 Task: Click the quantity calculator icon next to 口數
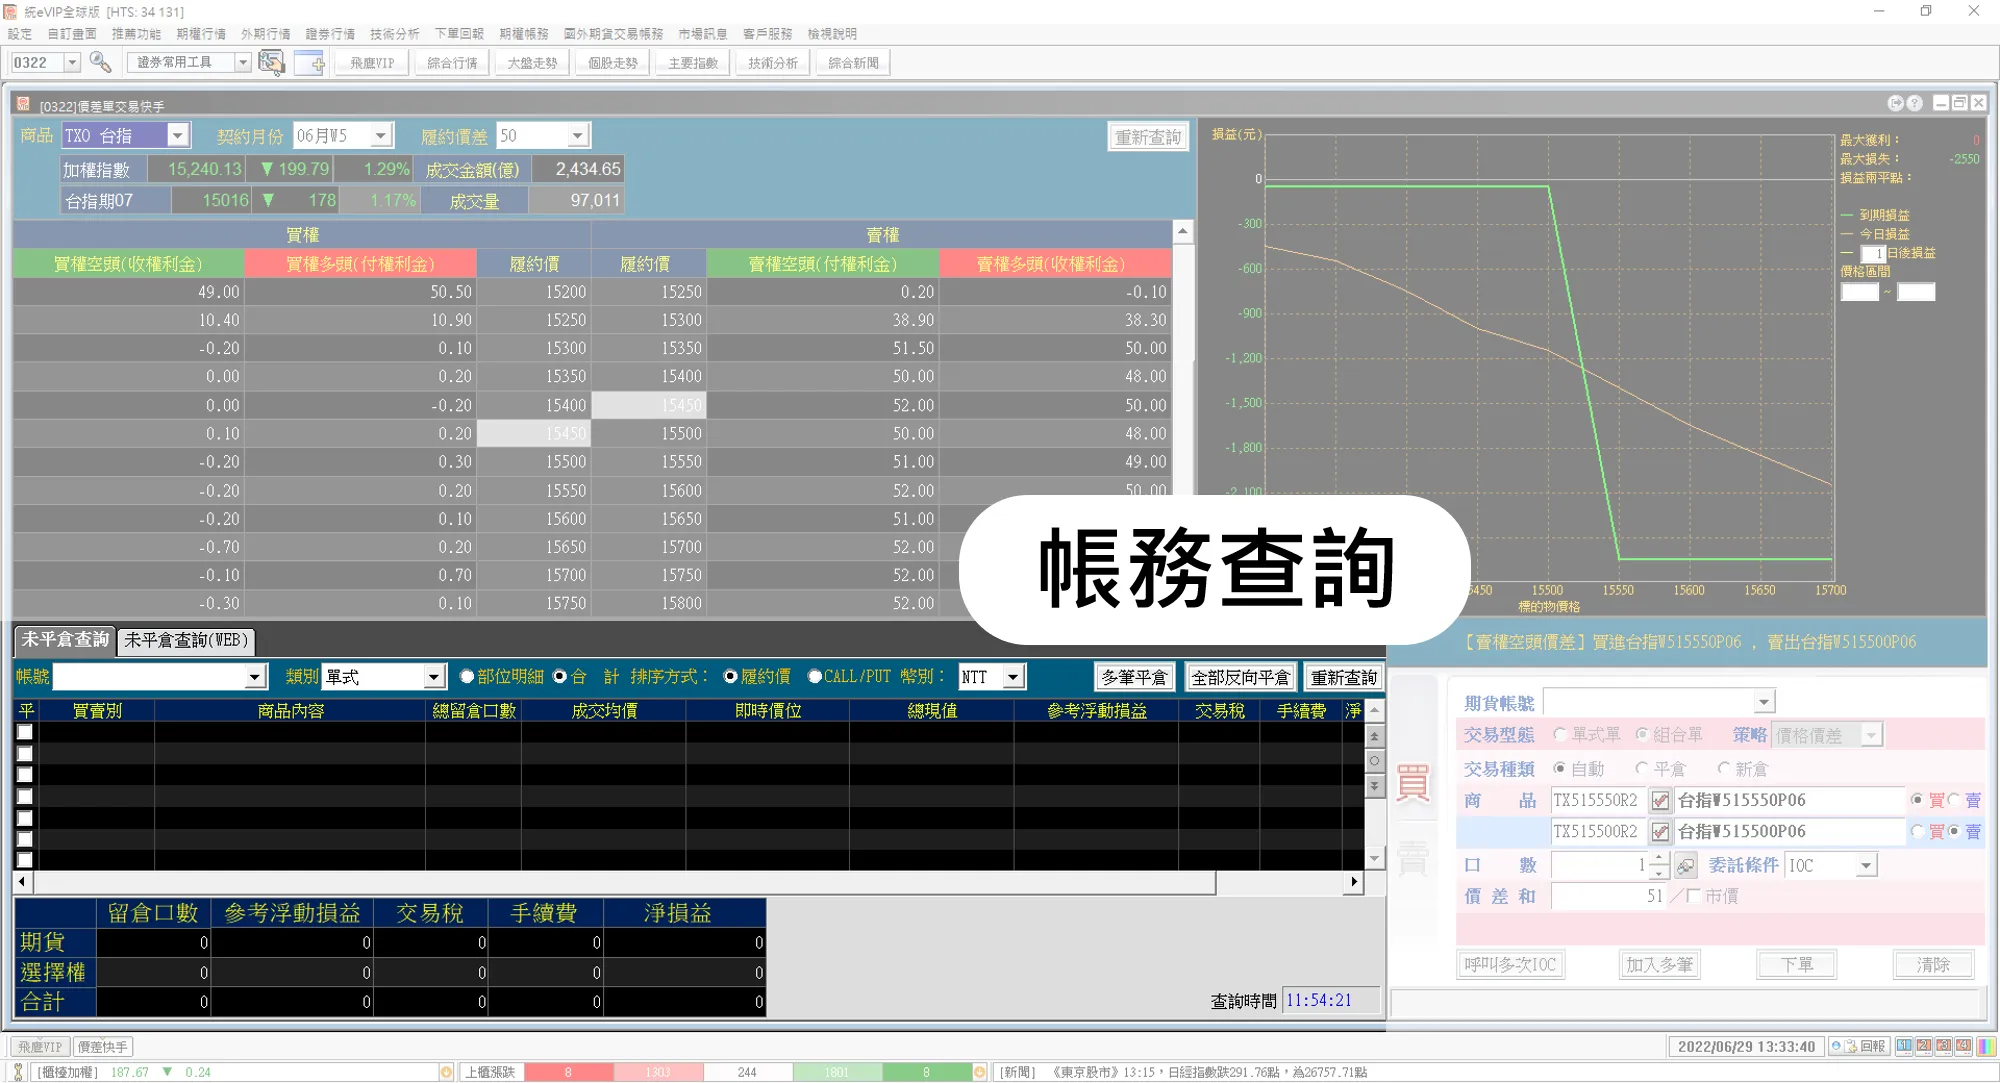pos(1686,865)
